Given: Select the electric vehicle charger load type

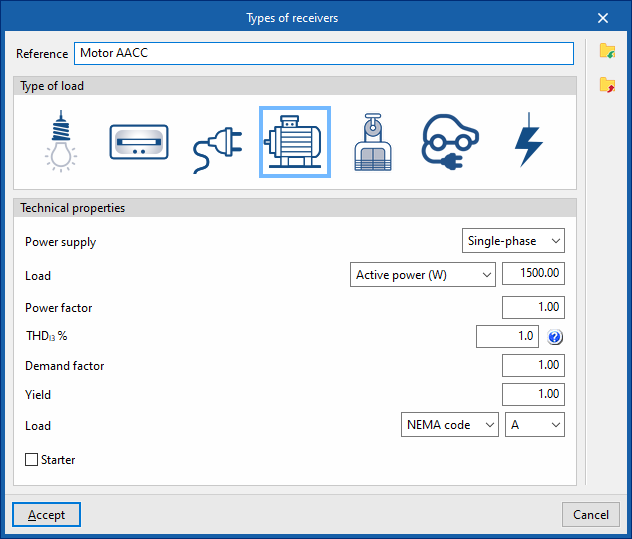Looking at the screenshot, I should coord(450,142).
